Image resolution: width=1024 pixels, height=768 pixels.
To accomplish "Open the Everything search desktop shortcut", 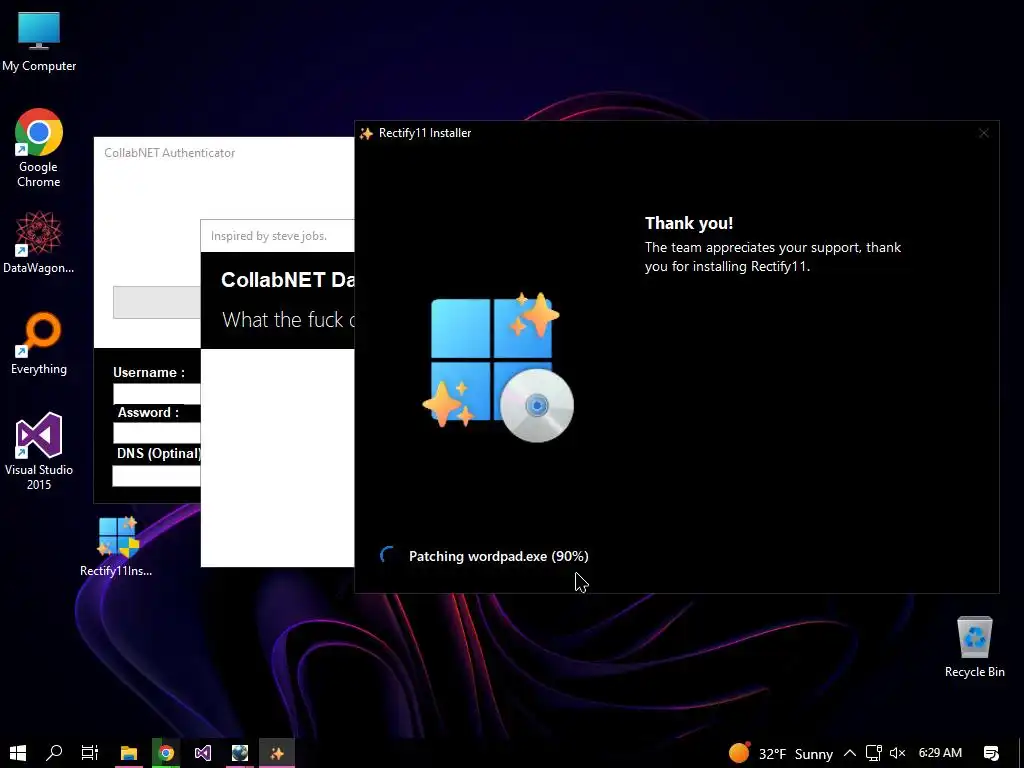I will coord(39,344).
